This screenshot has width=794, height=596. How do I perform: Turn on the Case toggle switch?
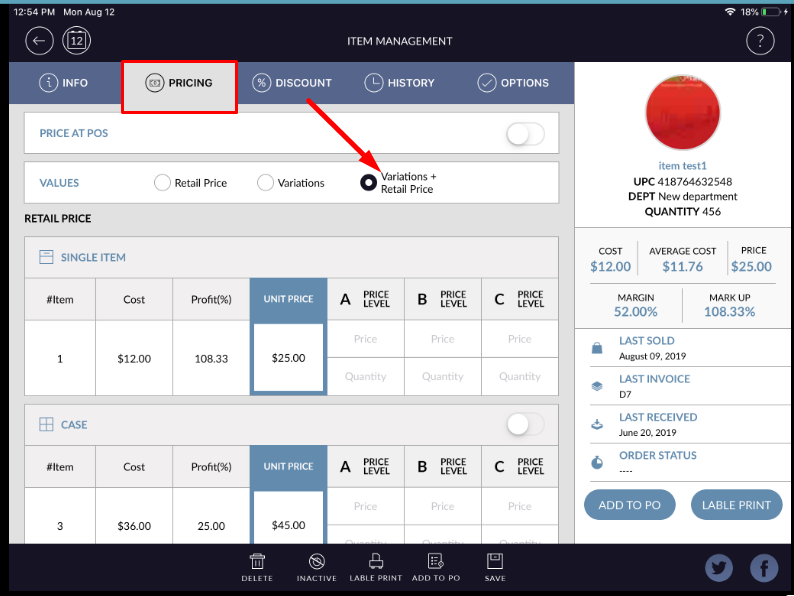(x=525, y=425)
